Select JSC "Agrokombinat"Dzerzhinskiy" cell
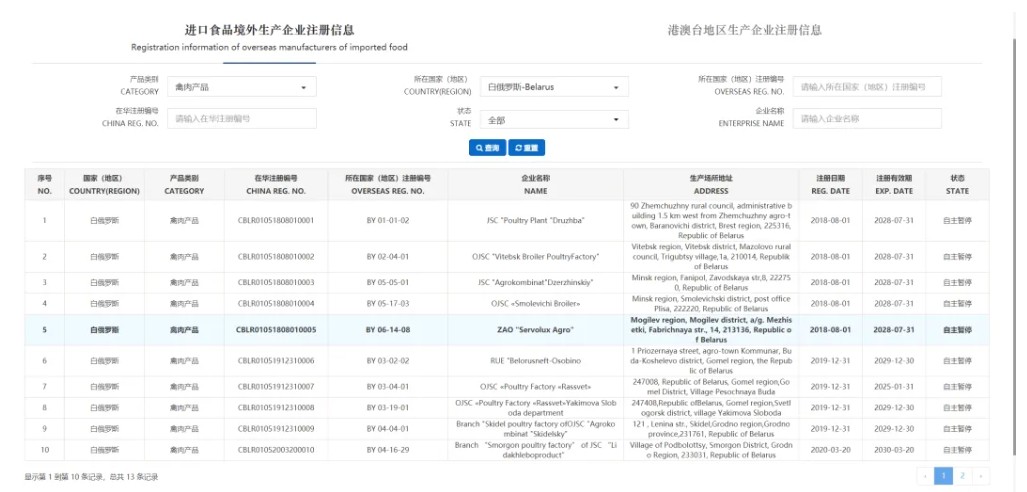Viewport: 1027px width, 492px height. click(536, 282)
